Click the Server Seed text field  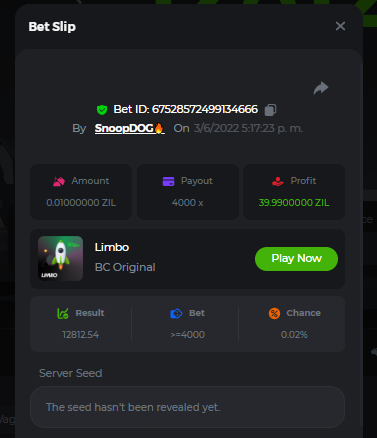pos(187,407)
